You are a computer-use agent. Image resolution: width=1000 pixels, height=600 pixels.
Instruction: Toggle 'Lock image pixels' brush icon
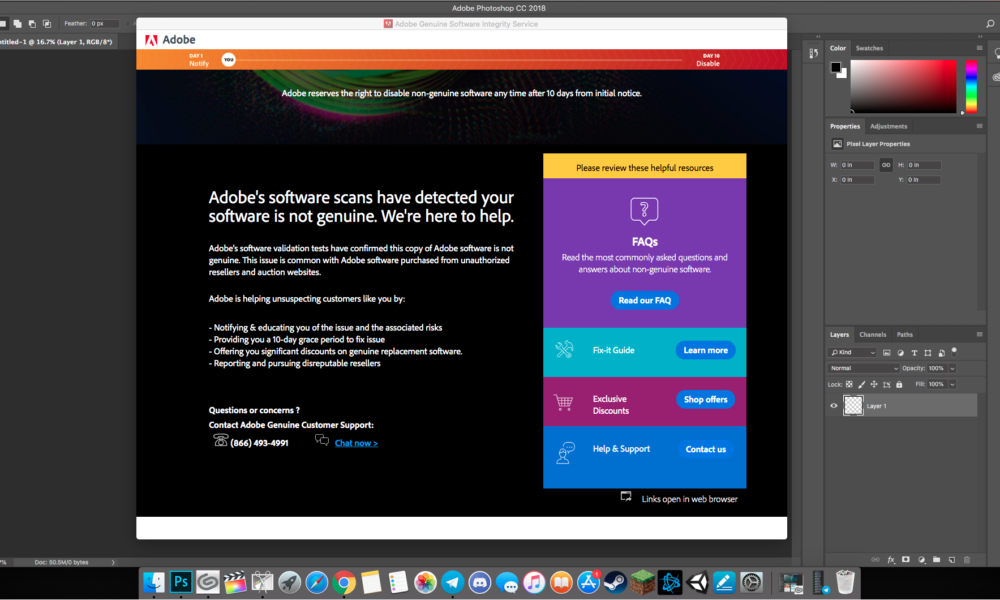tap(861, 384)
